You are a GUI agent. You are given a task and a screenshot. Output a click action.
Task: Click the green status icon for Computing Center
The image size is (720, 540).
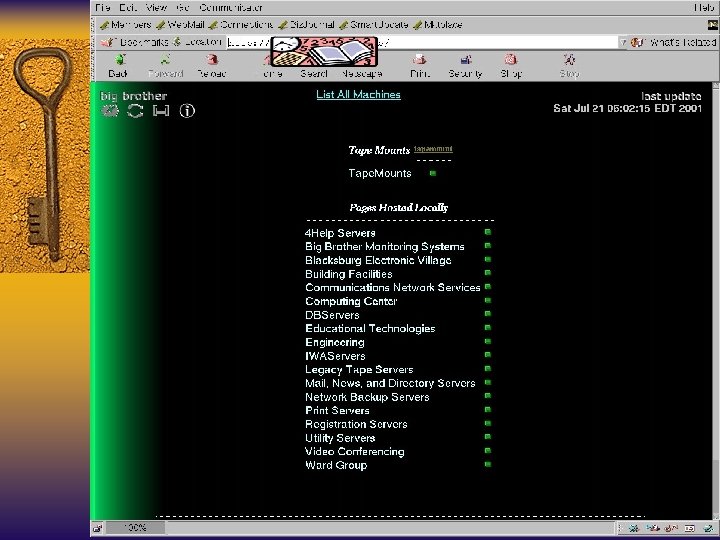(x=488, y=300)
